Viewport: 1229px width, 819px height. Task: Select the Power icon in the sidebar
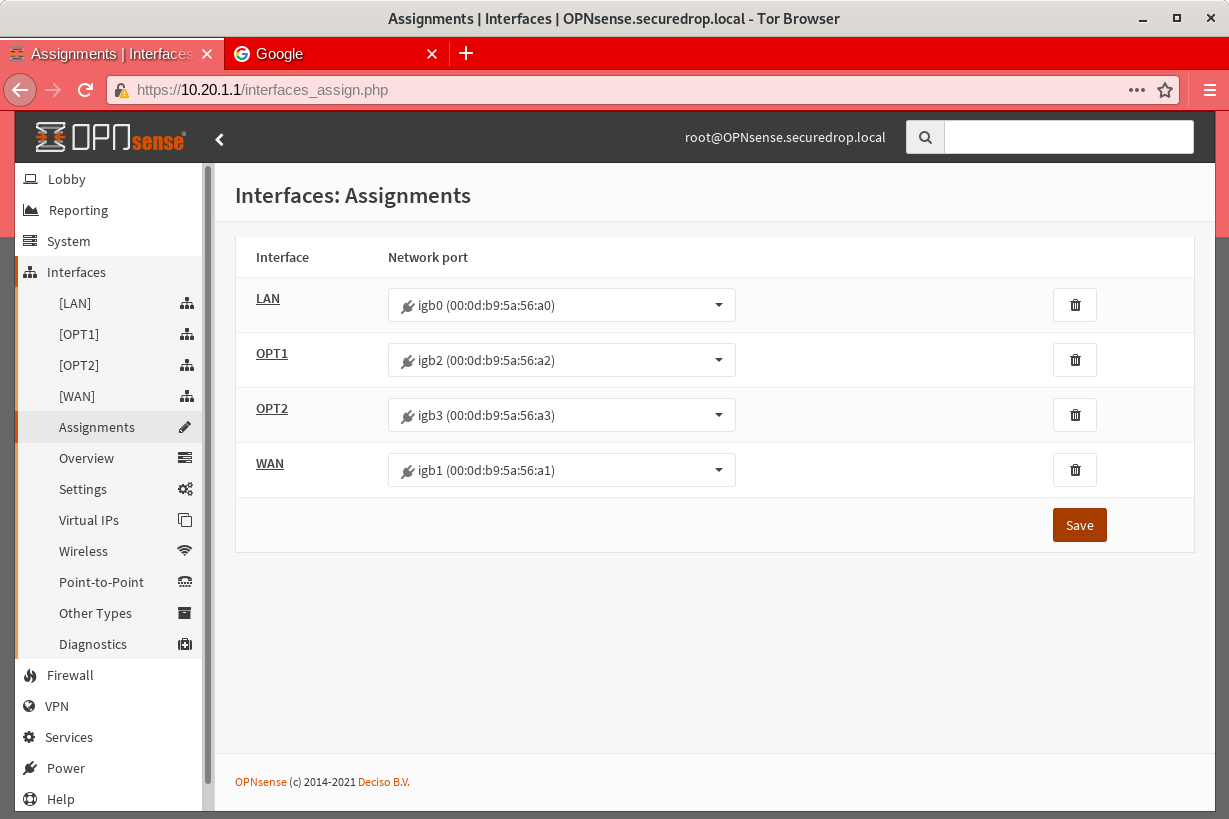coord(30,768)
